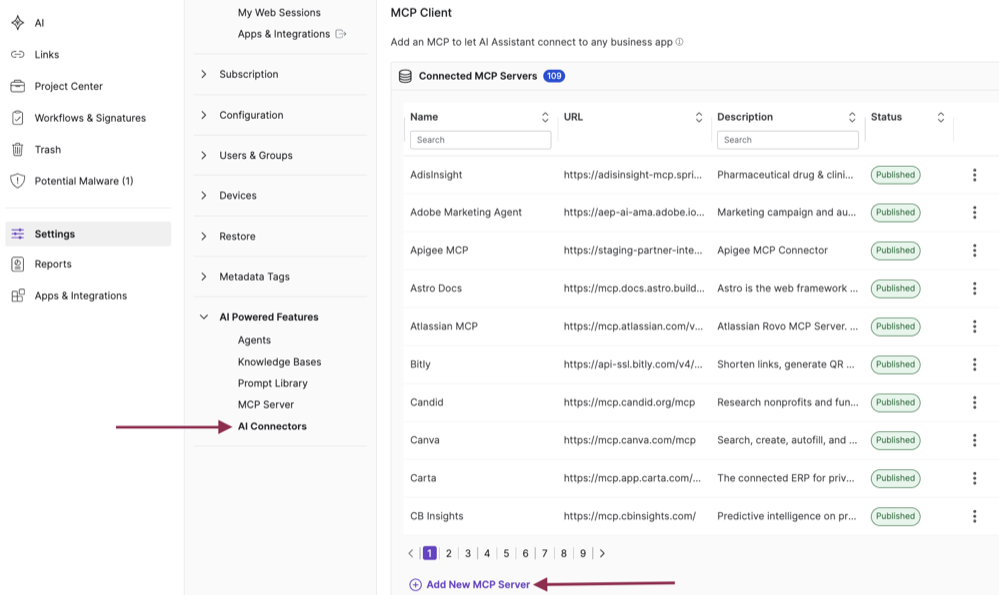The height and width of the screenshot is (595, 999).
Task: Click the Project Center briefcase icon
Action: click(18, 86)
